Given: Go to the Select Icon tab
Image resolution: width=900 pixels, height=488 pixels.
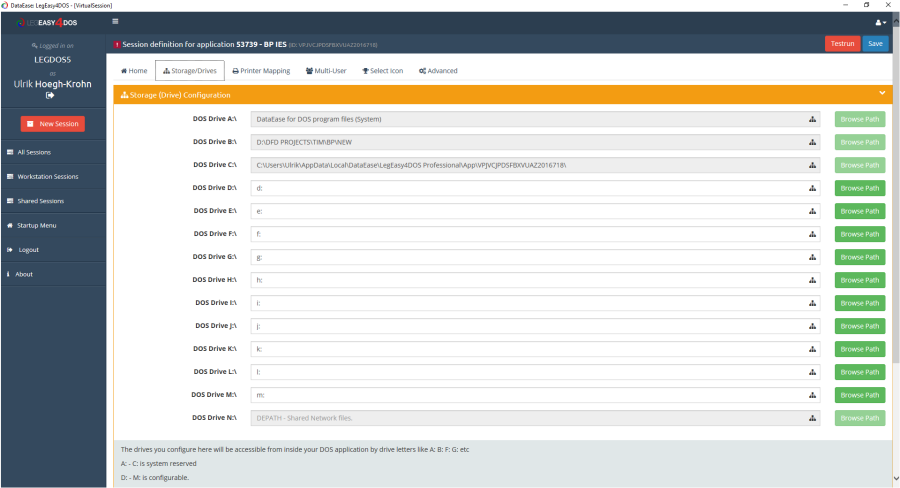Looking at the screenshot, I should click(x=382, y=71).
